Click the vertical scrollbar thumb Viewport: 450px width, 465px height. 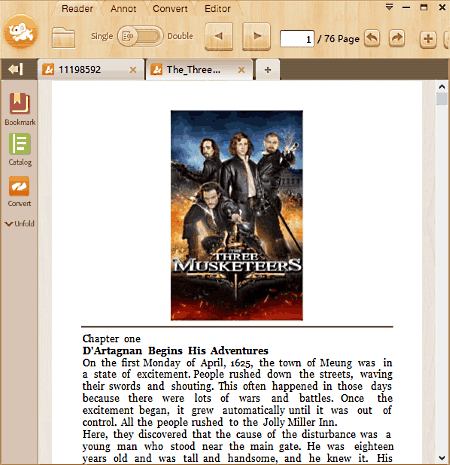click(x=442, y=99)
